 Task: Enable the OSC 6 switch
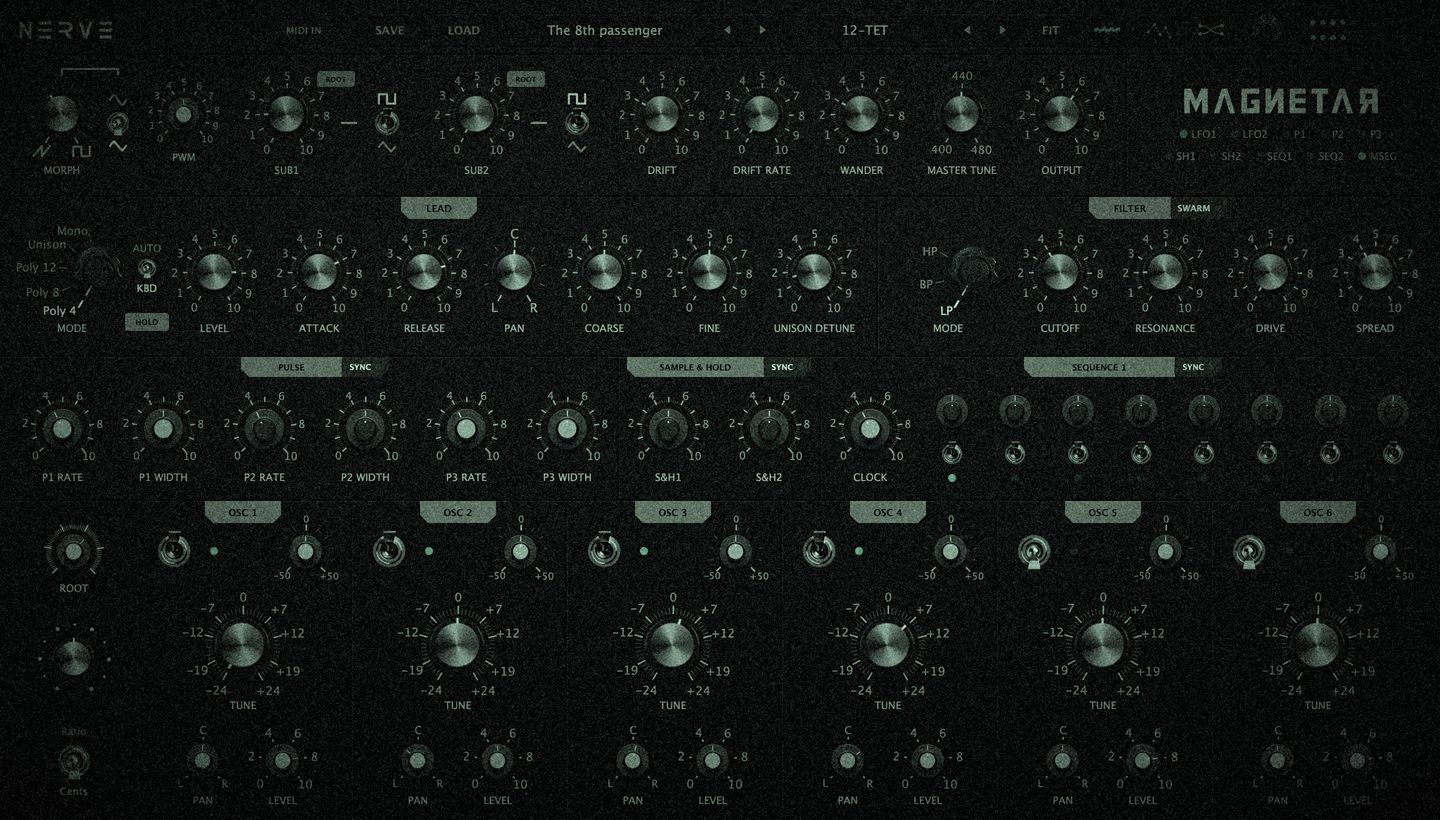(x=1248, y=552)
